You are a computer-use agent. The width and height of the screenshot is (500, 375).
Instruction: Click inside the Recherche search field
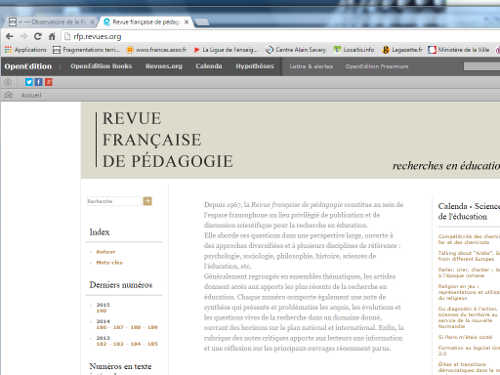[x=114, y=201]
